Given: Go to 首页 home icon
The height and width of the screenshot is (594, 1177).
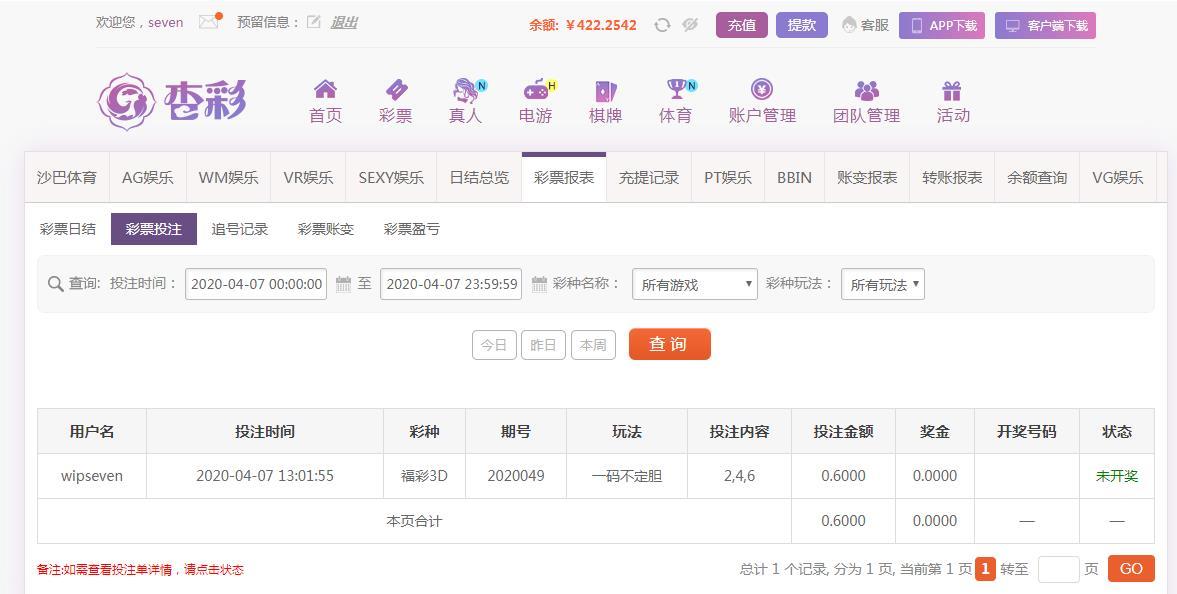Looking at the screenshot, I should (x=325, y=90).
